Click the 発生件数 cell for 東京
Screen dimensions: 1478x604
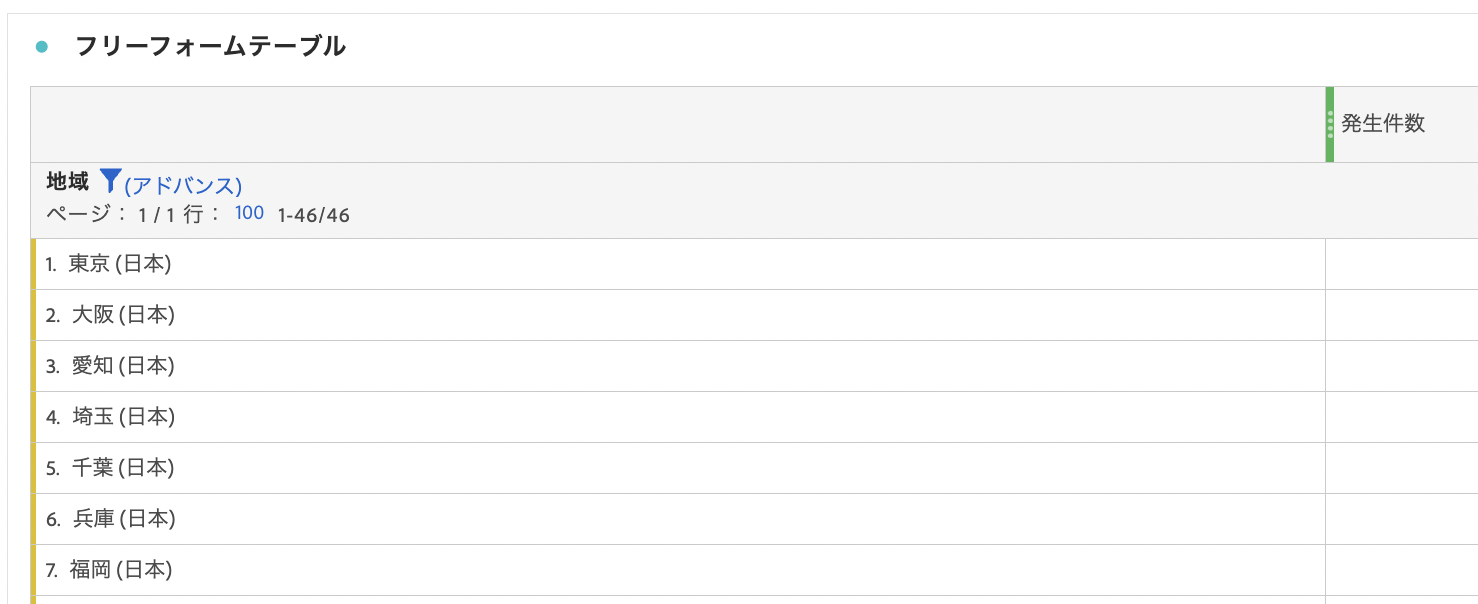pos(1402,264)
